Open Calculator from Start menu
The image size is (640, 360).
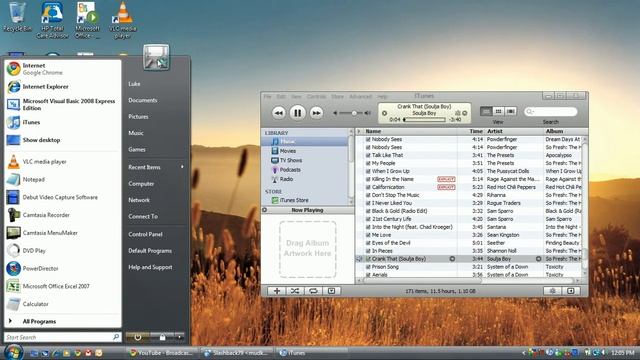(x=63, y=304)
